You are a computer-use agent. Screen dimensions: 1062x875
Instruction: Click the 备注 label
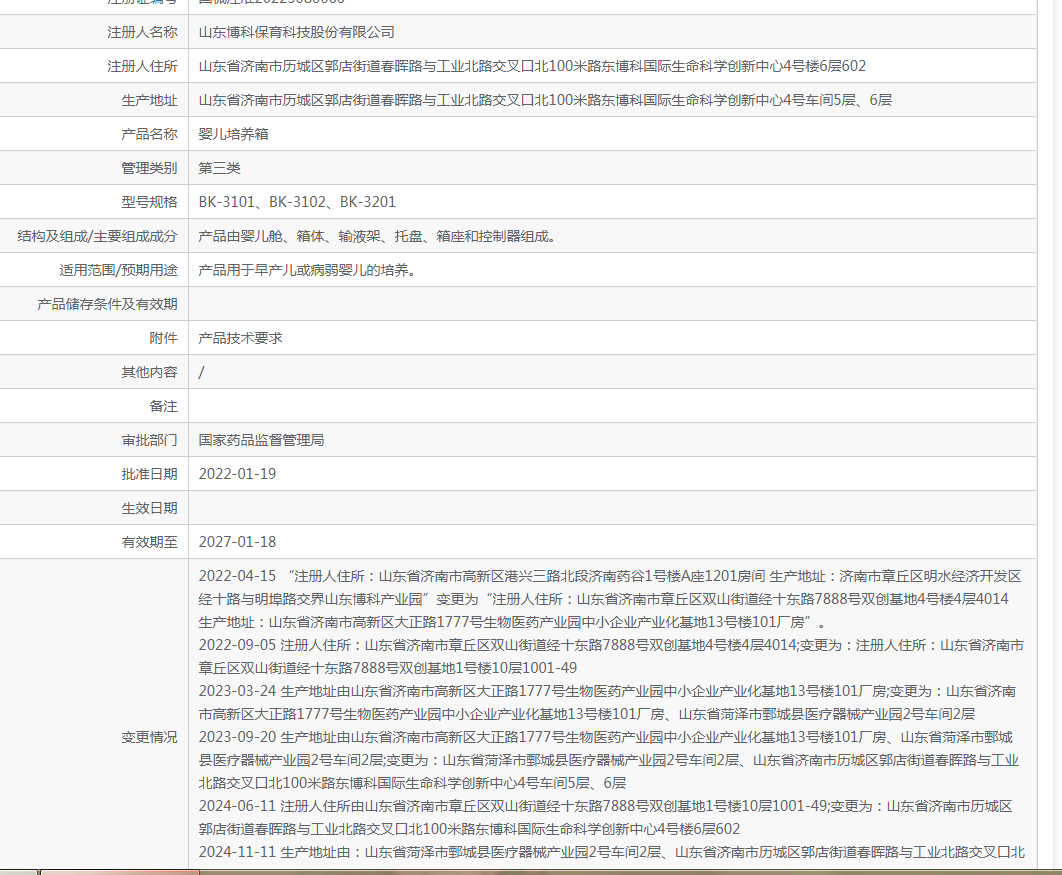163,406
